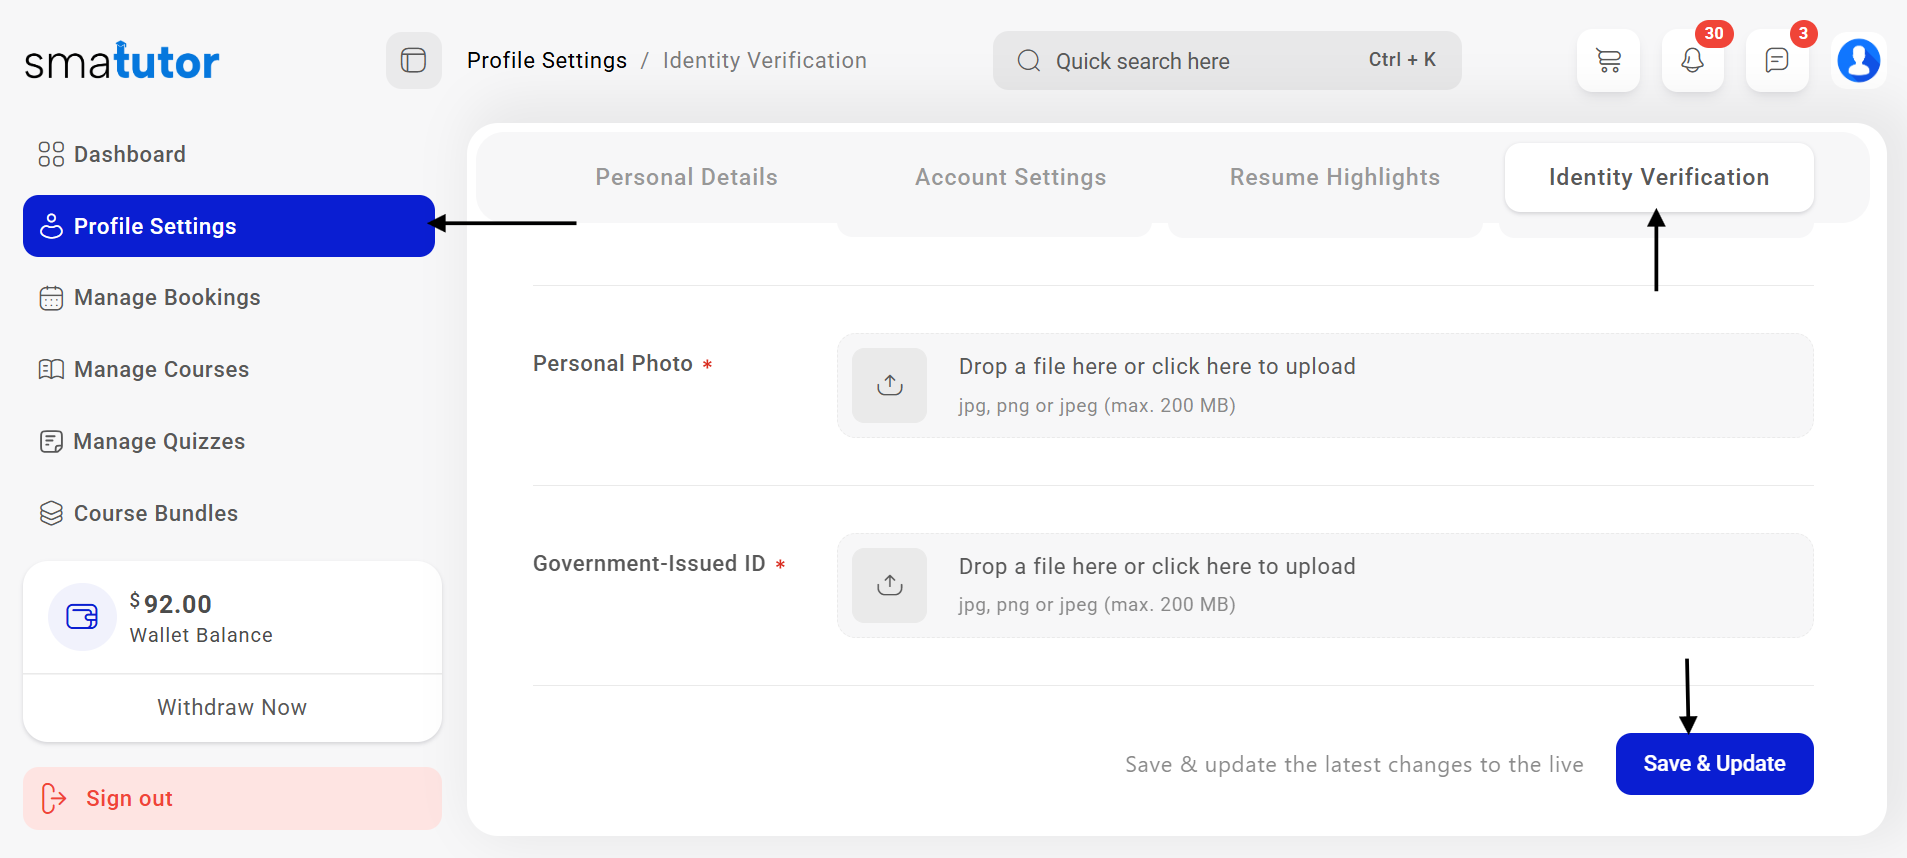Image resolution: width=1907 pixels, height=858 pixels.
Task: Open the shopping cart icon
Action: (x=1608, y=61)
